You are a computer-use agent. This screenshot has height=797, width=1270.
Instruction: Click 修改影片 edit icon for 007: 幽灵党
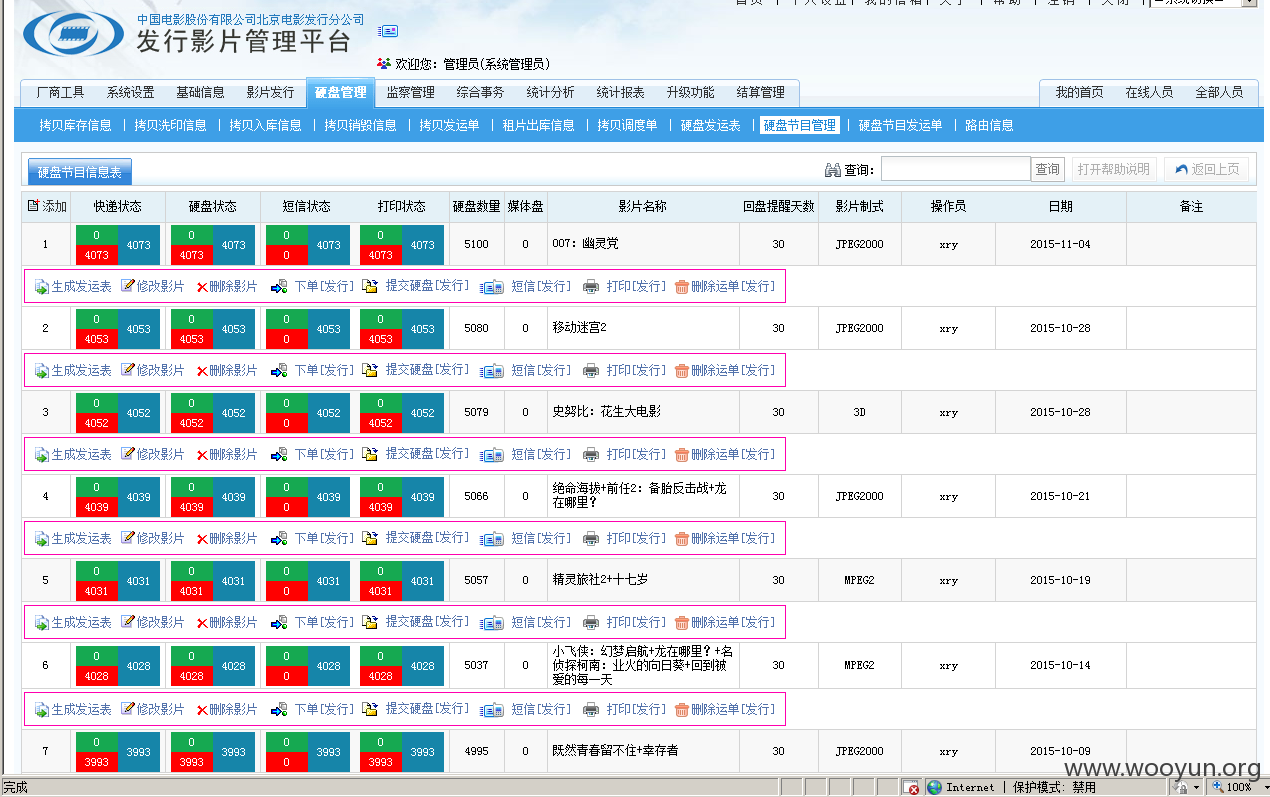[127, 286]
